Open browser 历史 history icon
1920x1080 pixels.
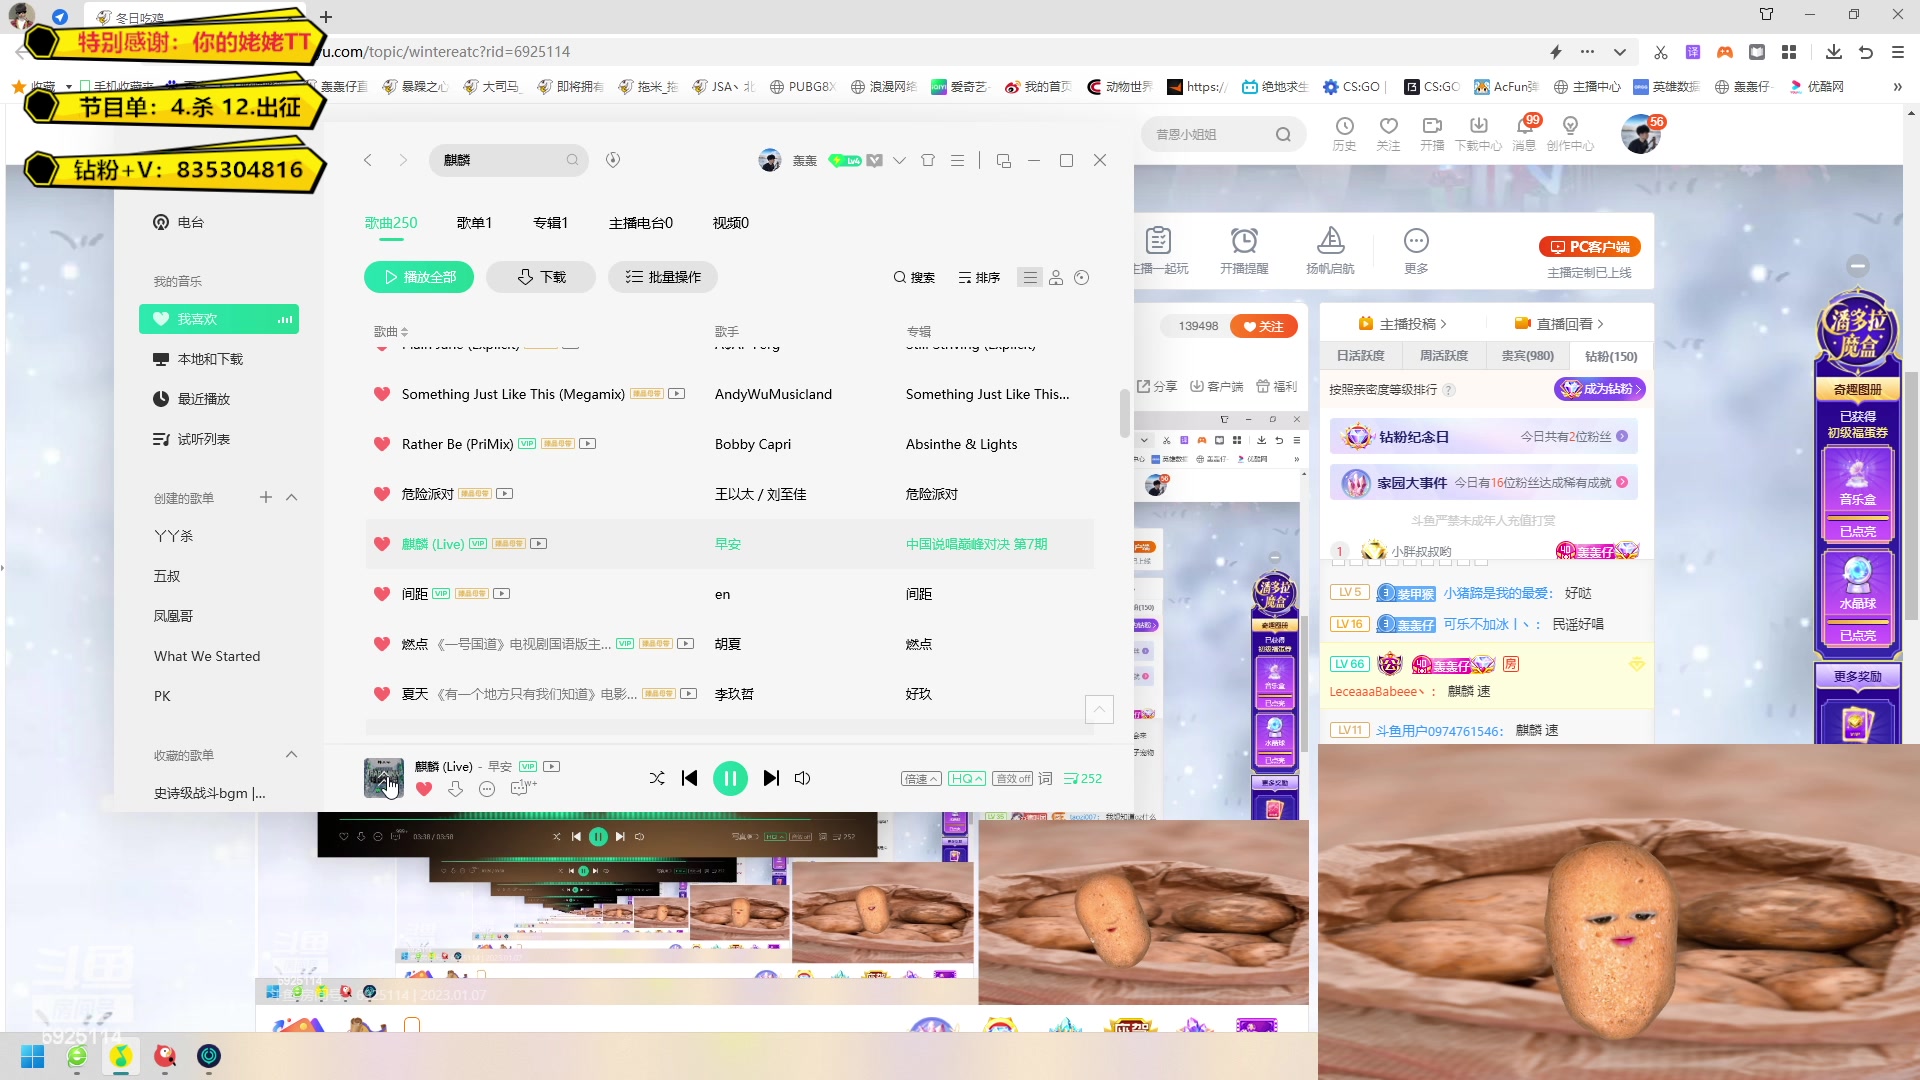pos(1344,133)
